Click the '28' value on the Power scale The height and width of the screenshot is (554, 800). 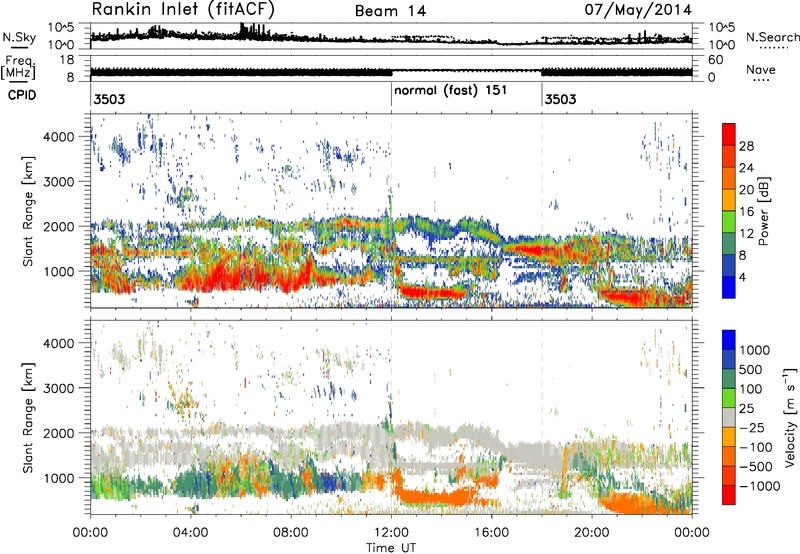tap(746, 146)
